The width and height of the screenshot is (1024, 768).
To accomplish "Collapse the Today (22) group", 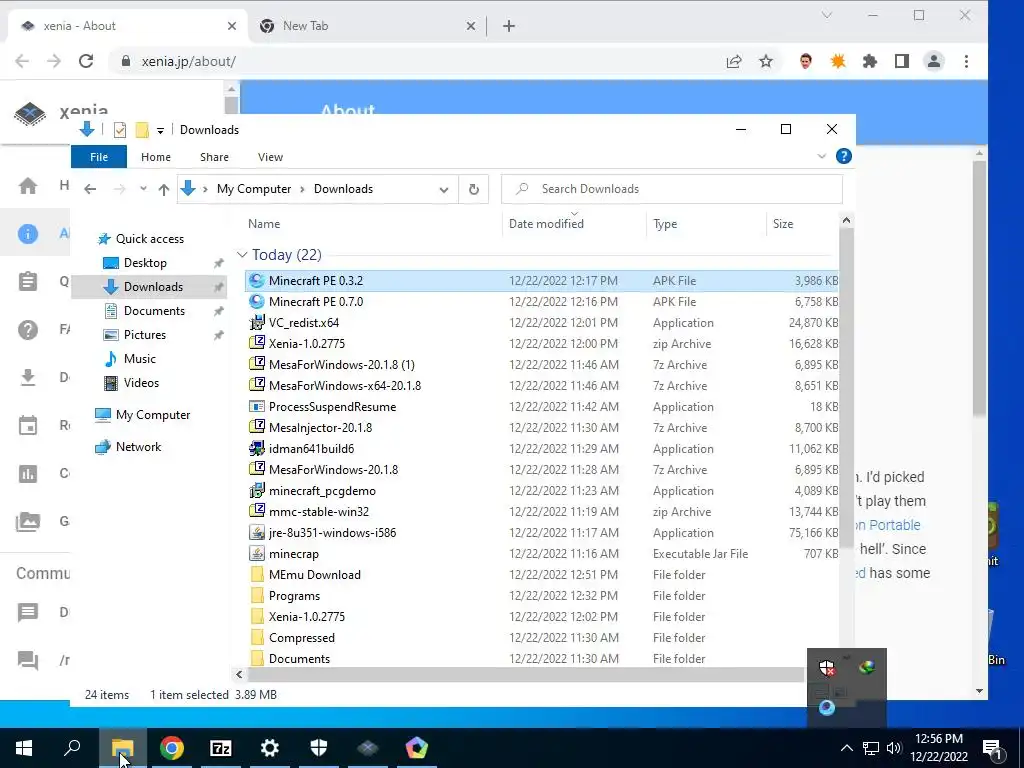I will tap(242, 255).
